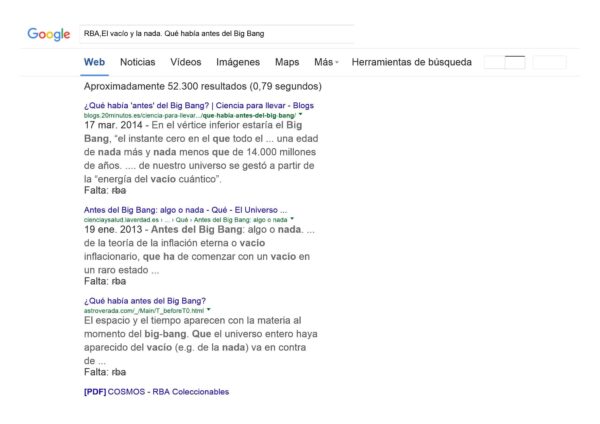Focus the search box with RBA query
The width and height of the screenshot is (600, 424).
click(x=217, y=34)
